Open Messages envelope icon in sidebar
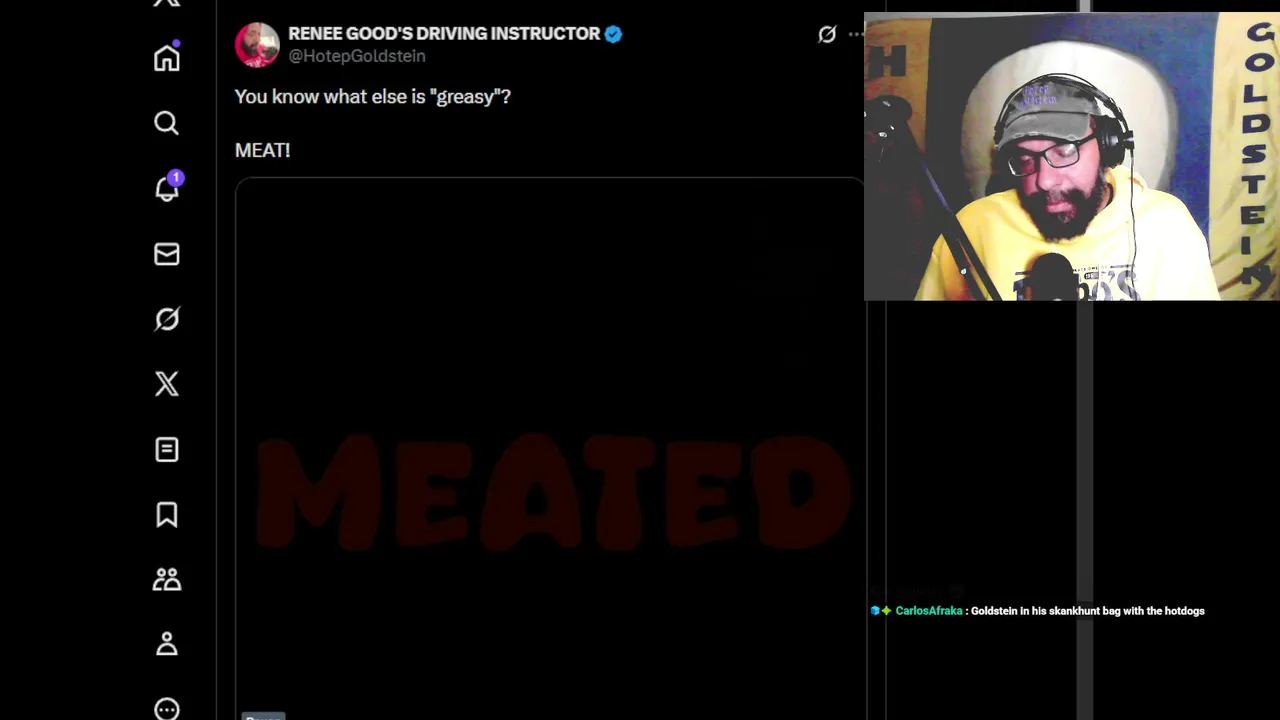 (167, 254)
